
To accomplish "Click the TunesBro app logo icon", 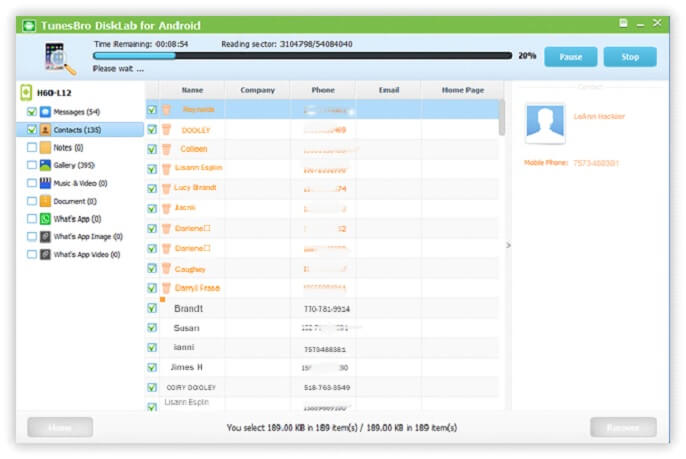I will (29, 26).
